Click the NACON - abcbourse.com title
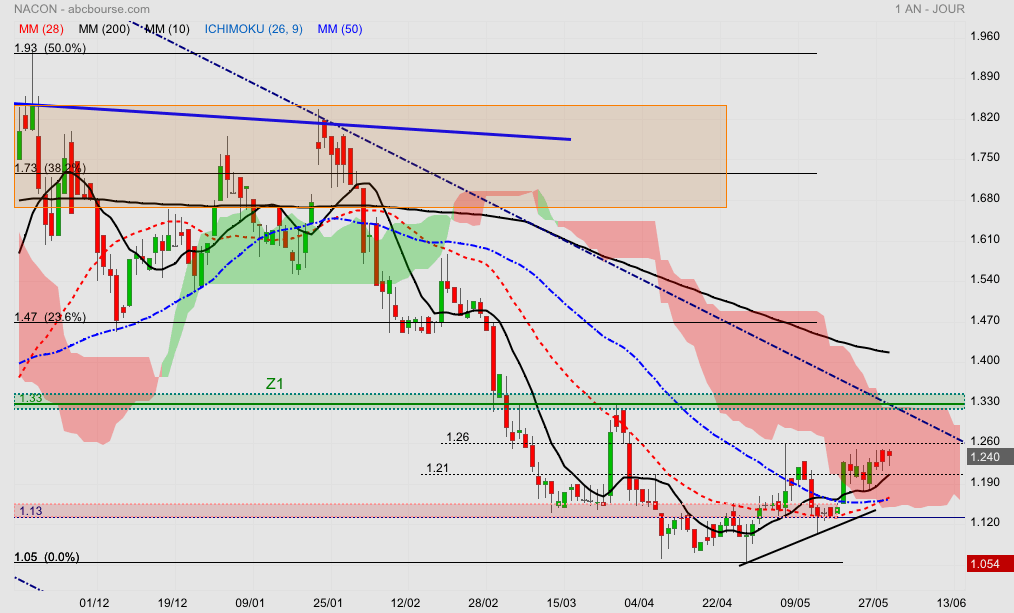Viewport: 1014px width, 613px height. click(x=81, y=9)
